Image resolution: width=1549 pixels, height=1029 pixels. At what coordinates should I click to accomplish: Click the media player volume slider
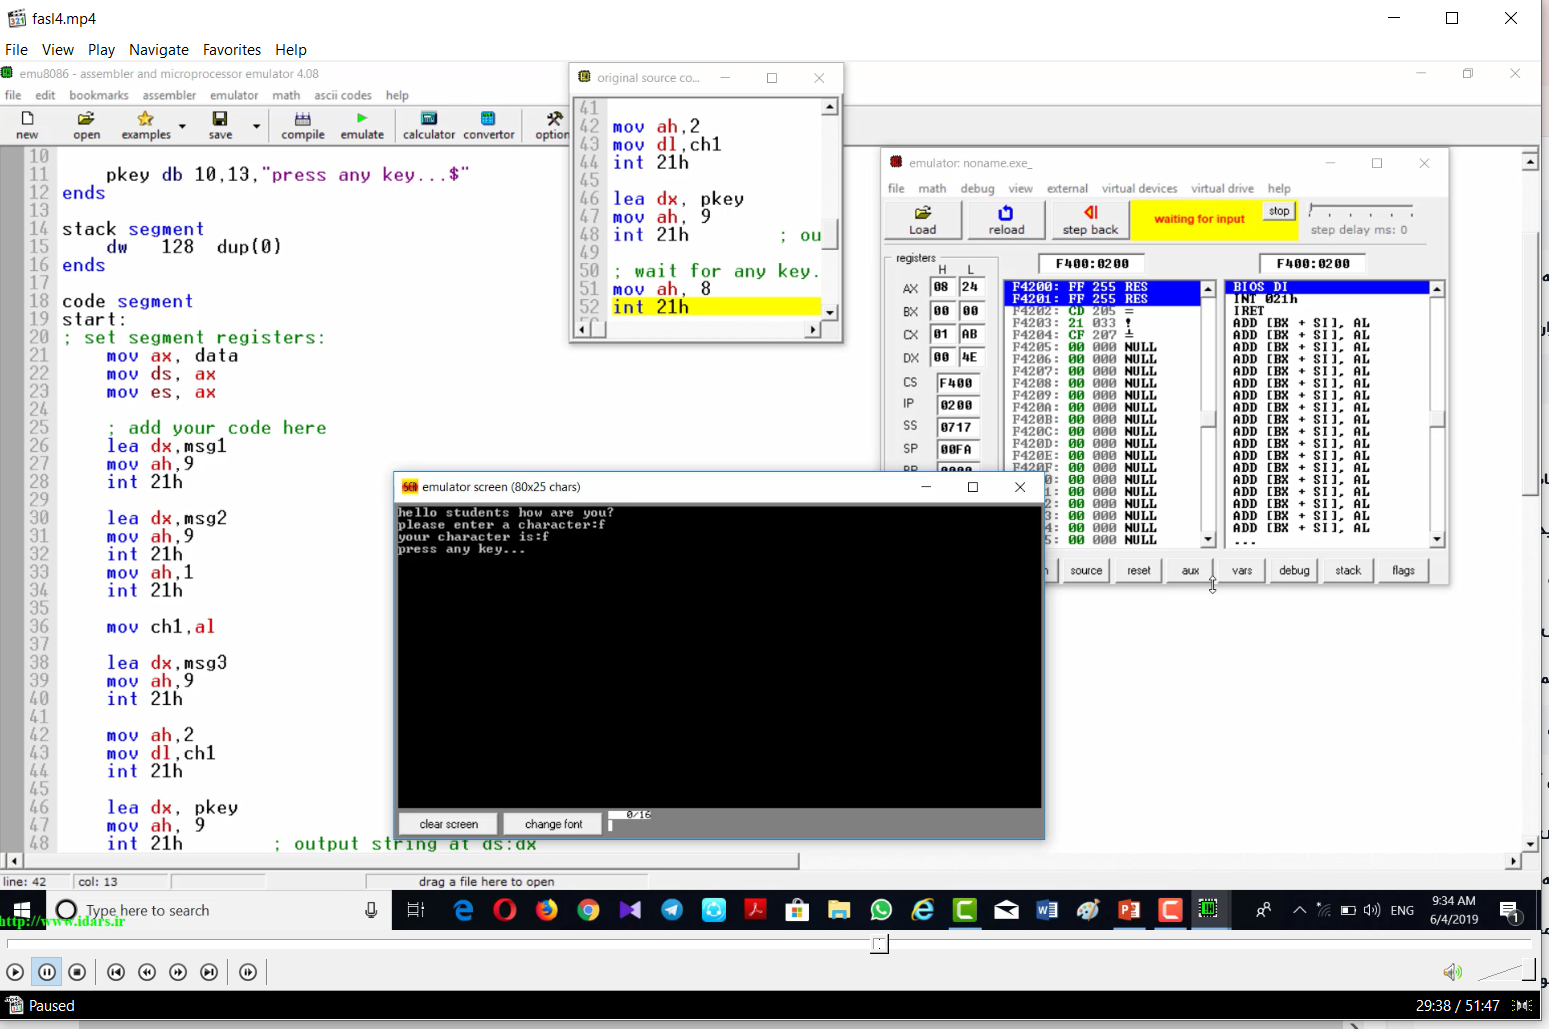pos(1506,970)
